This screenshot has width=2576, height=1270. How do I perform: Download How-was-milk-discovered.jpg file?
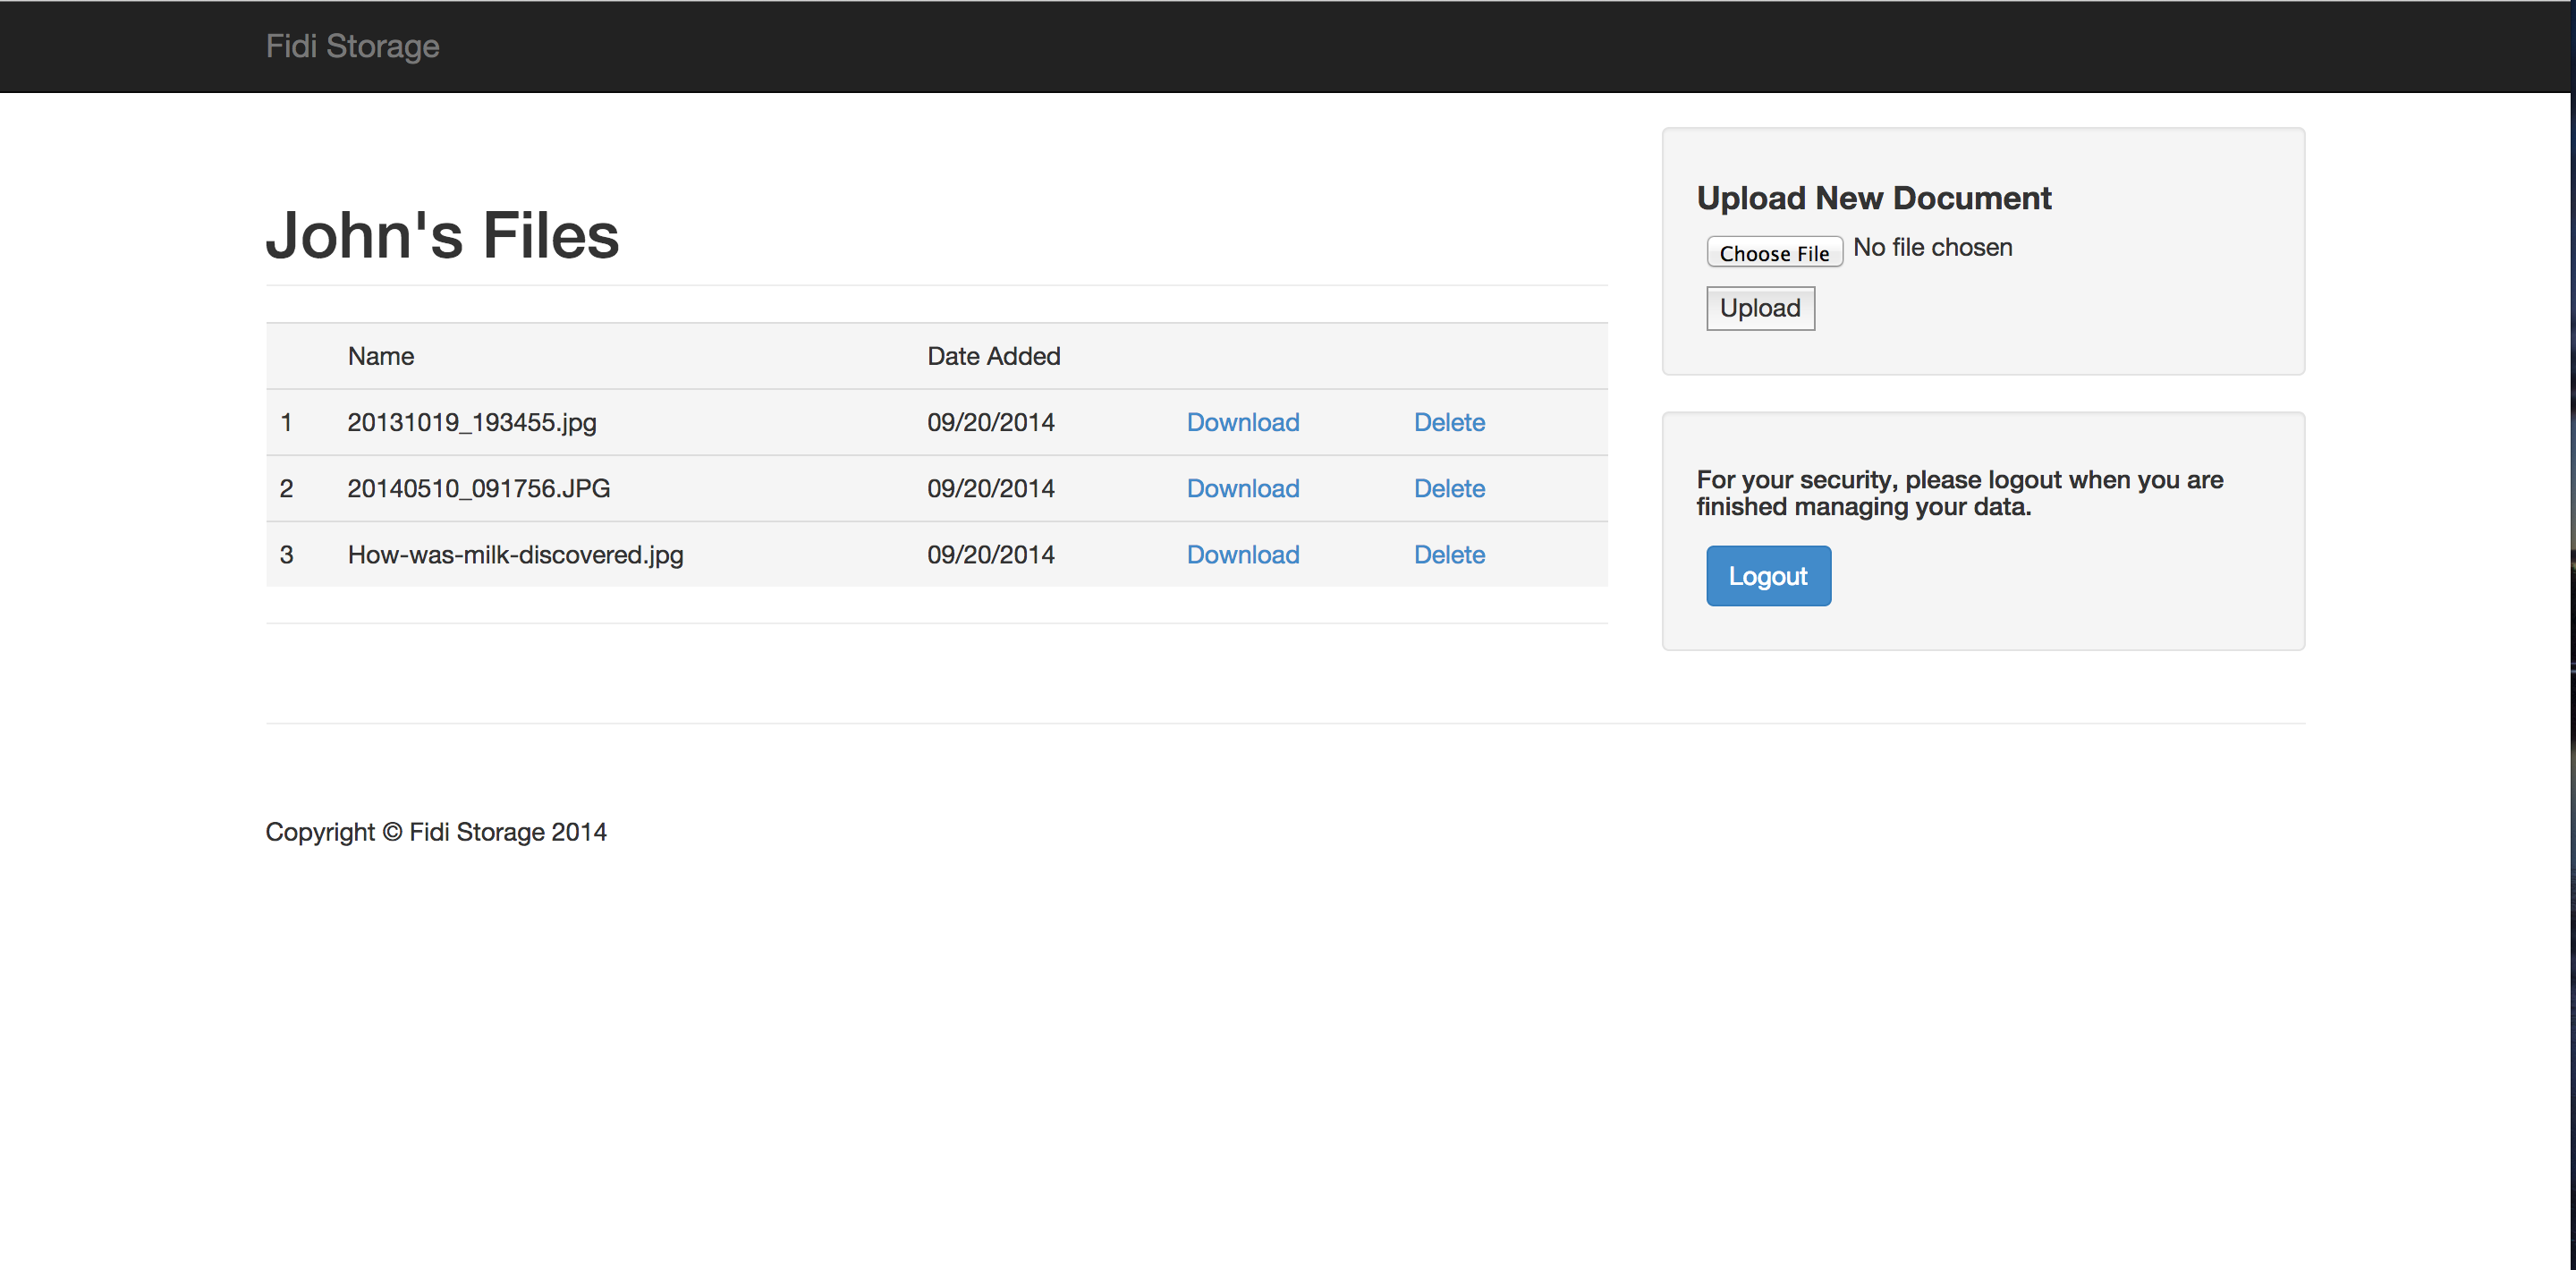[1242, 554]
